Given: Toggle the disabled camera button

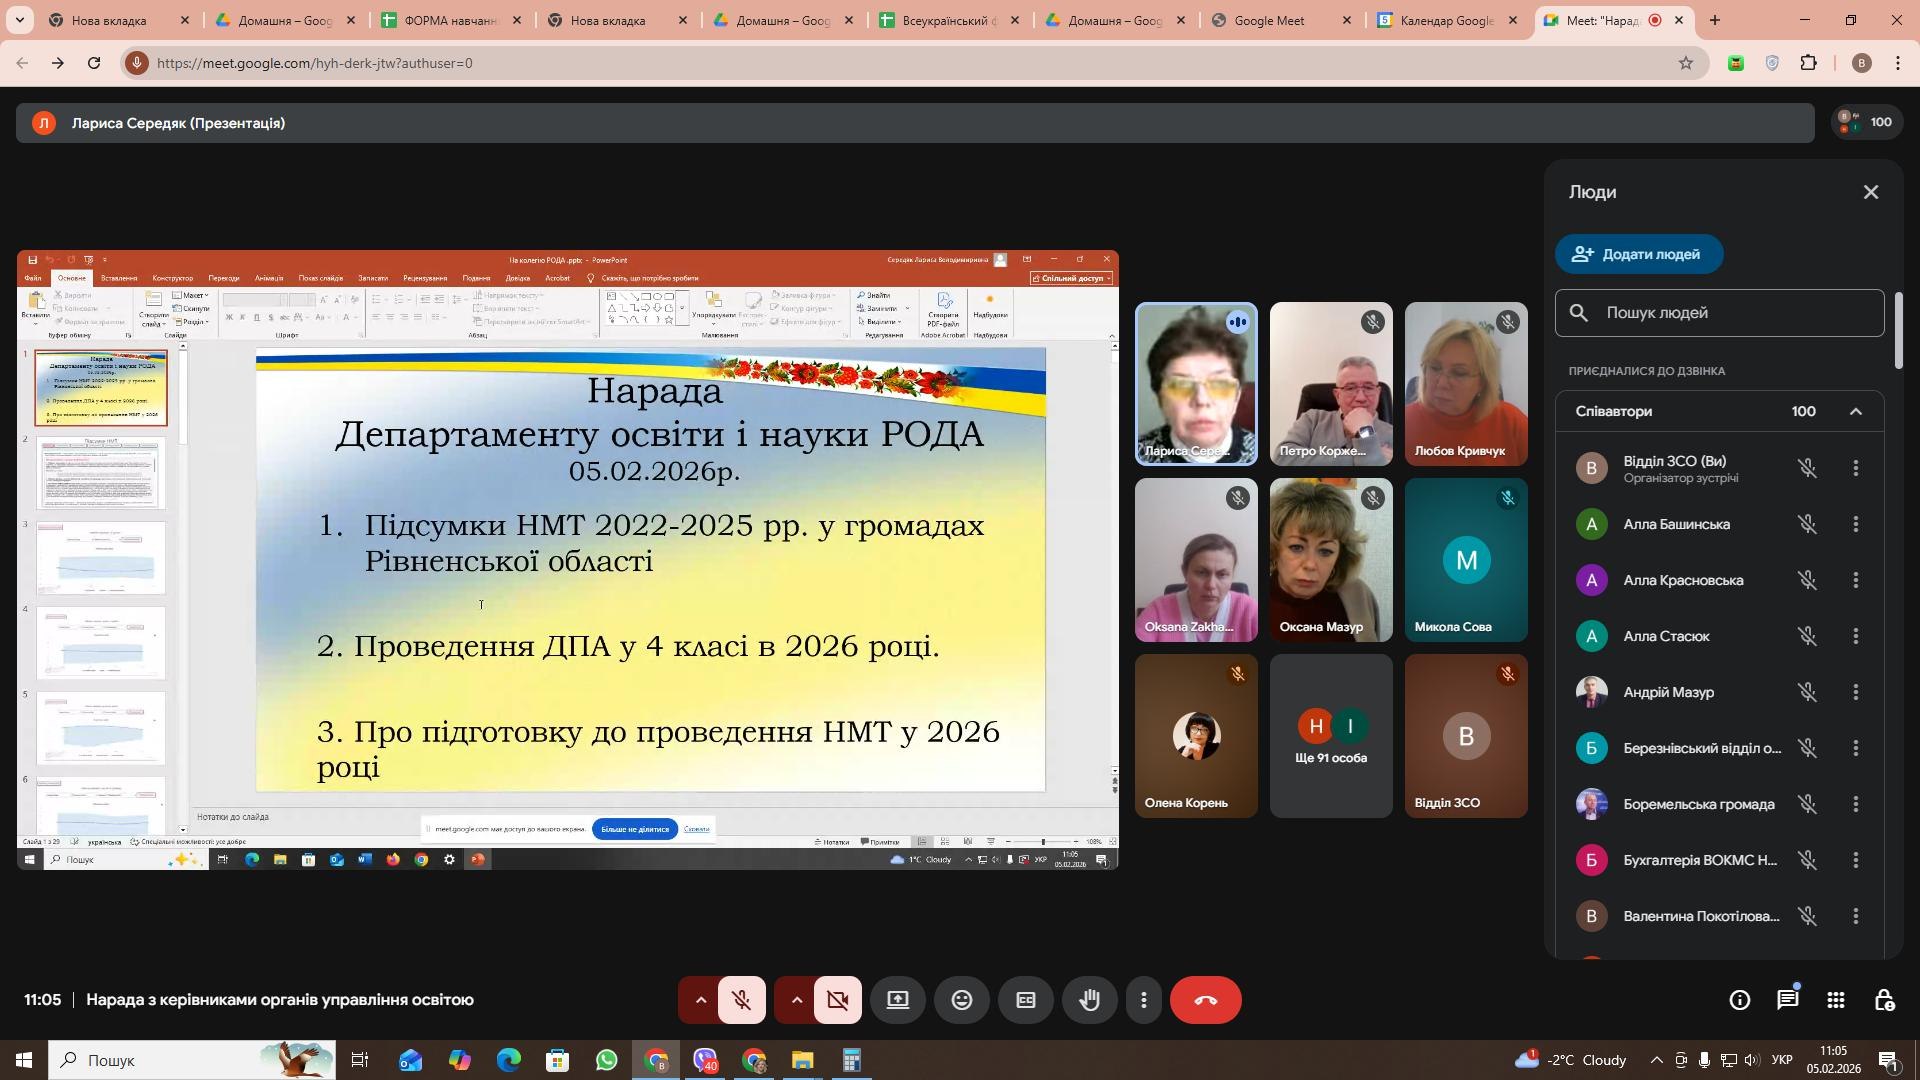Looking at the screenshot, I should (x=837, y=1001).
